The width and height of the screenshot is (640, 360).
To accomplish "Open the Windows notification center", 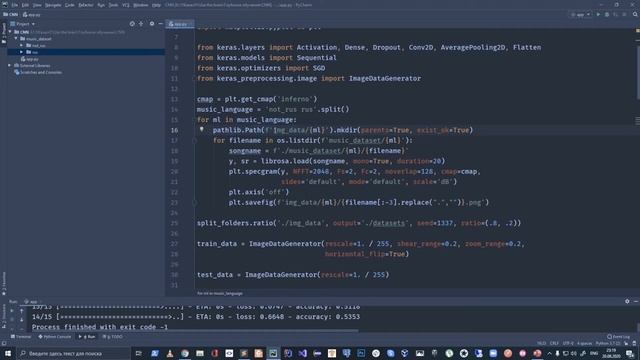I will [630, 353].
